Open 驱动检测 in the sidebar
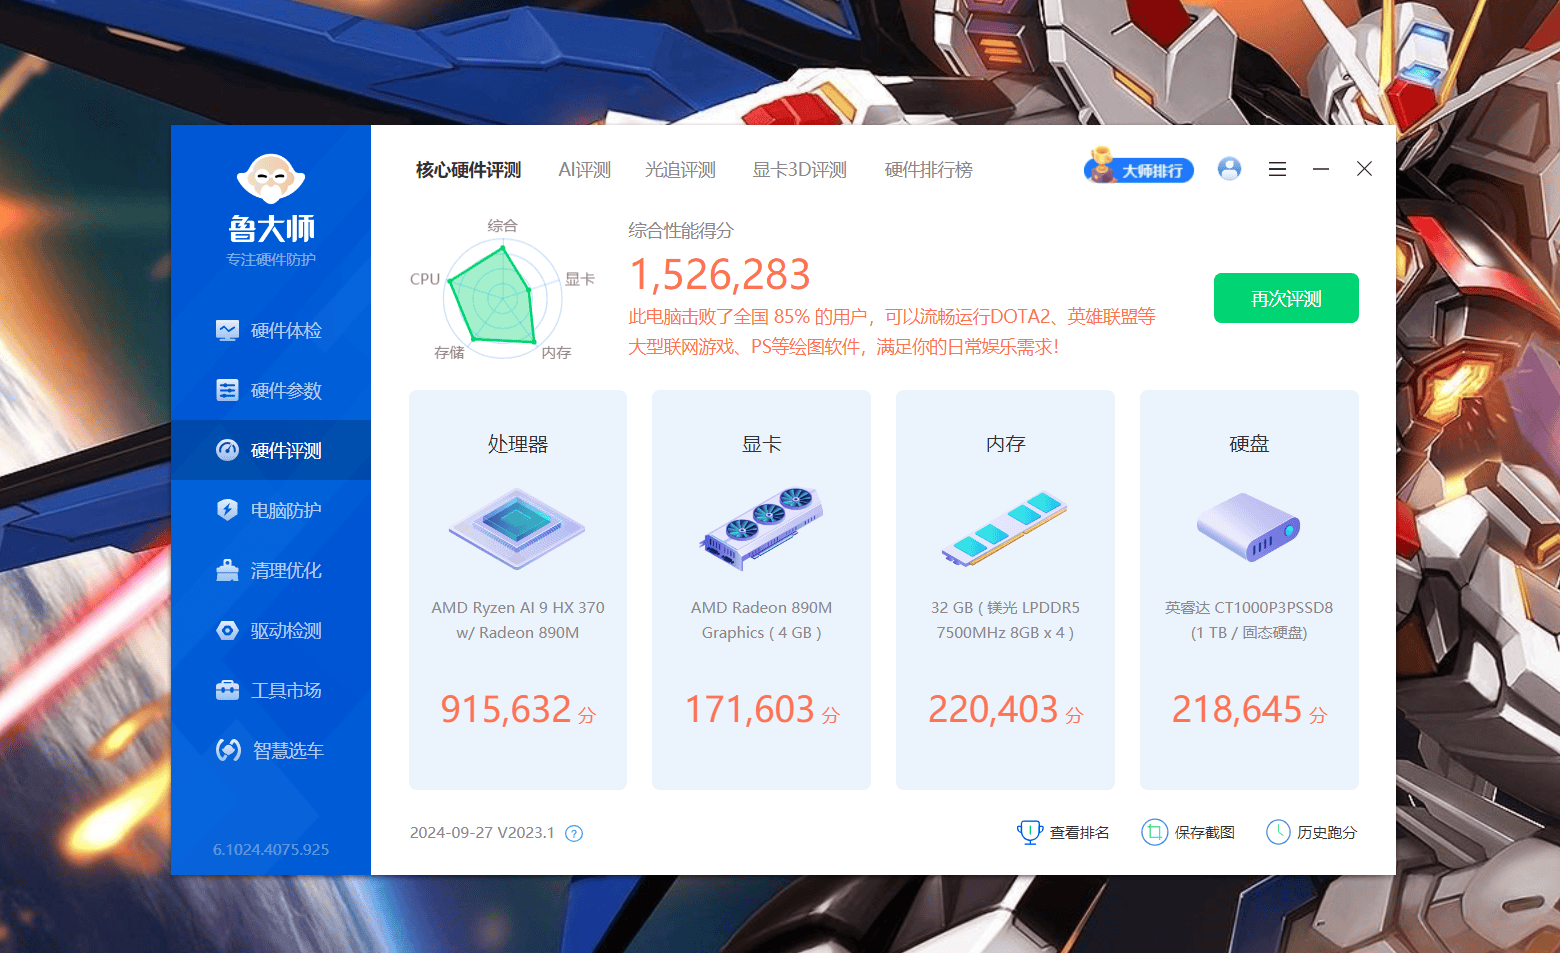Image resolution: width=1560 pixels, height=953 pixels. point(271,630)
